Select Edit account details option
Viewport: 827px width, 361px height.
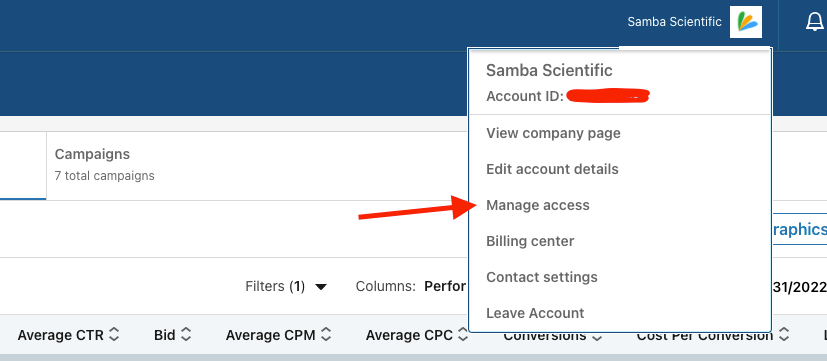(552, 169)
